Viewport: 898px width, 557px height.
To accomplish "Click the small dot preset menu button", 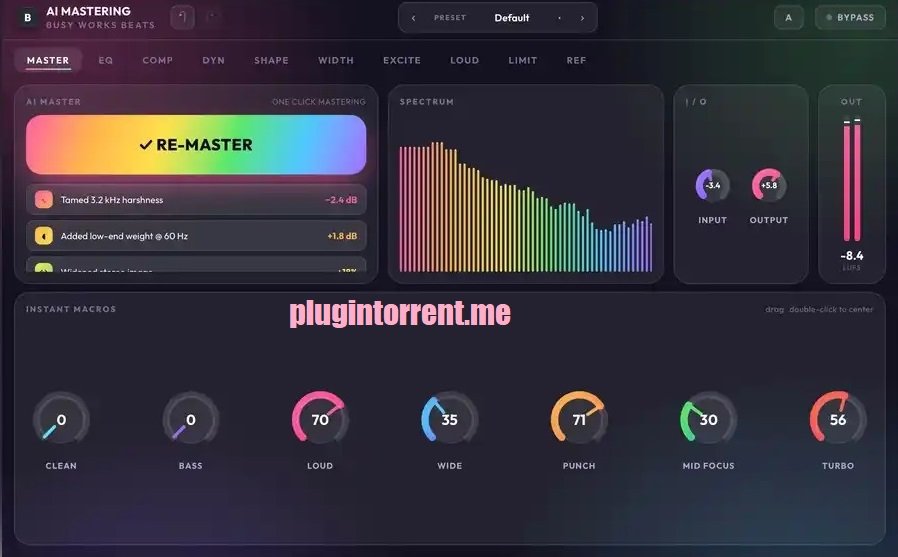I will 560,18.
